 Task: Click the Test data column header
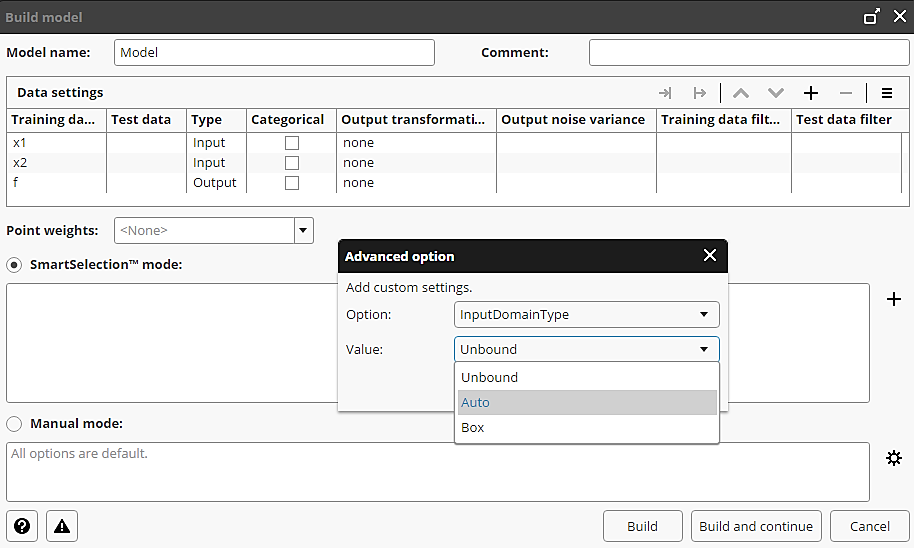coord(146,120)
